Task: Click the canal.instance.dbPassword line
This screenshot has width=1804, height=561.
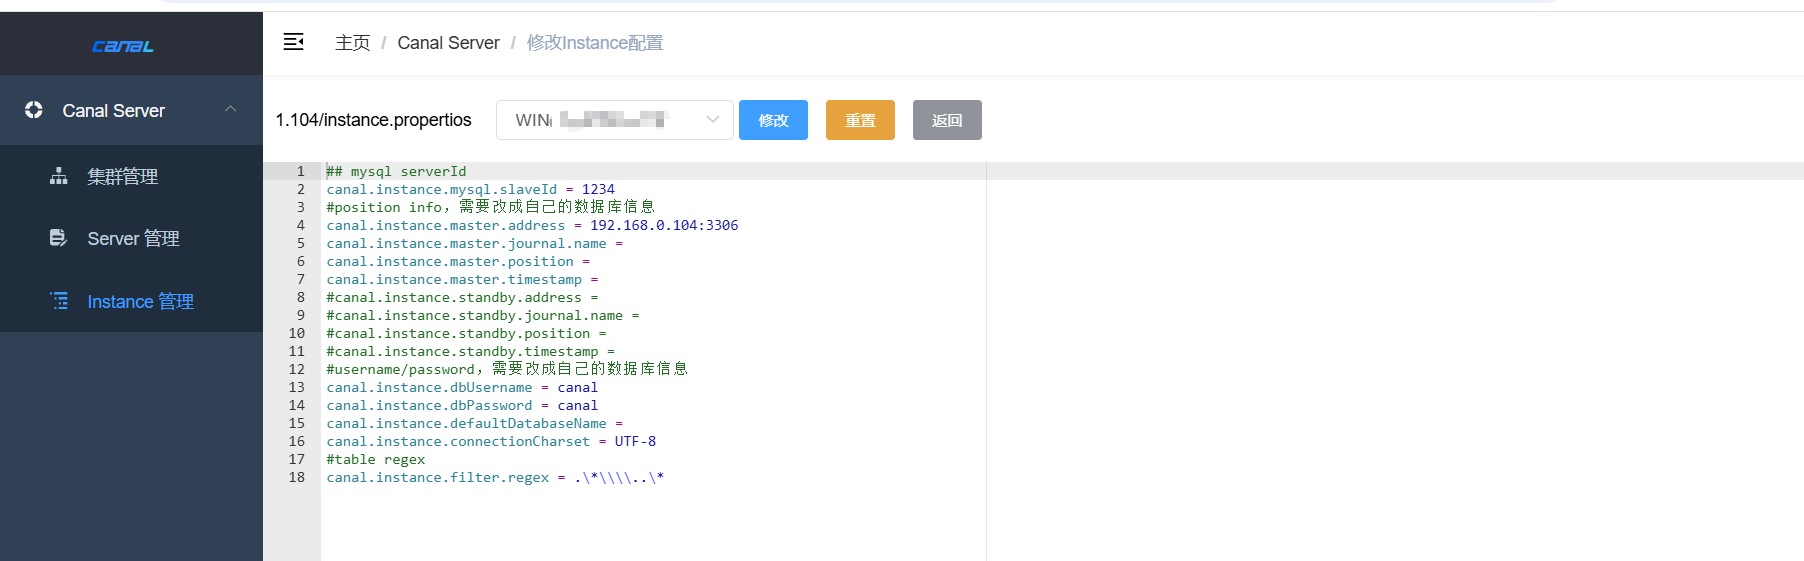Action: click(x=462, y=405)
